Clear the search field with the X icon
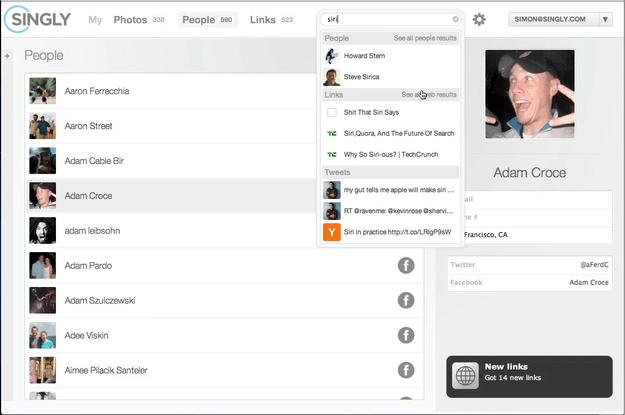Viewport: 625px width, 415px height. tap(455, 19)
